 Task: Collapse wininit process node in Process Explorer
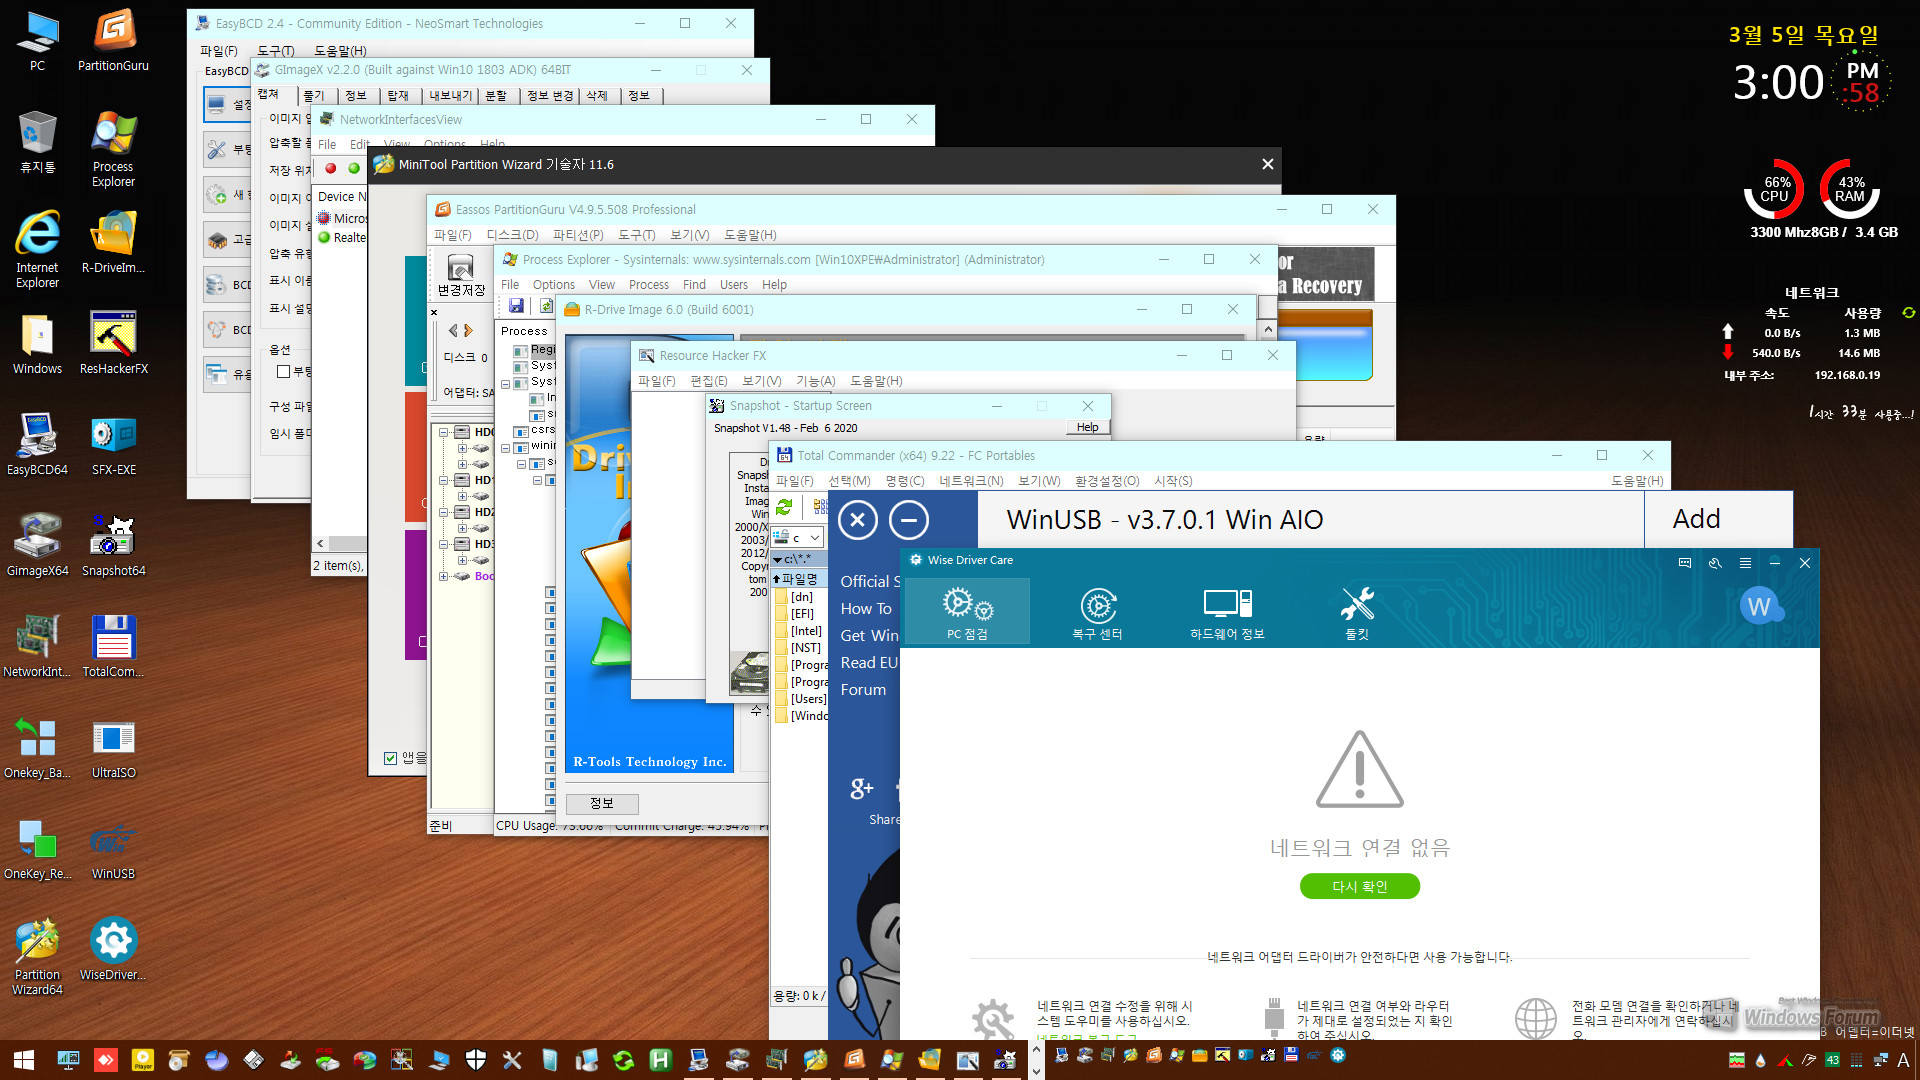coord(506,446)
